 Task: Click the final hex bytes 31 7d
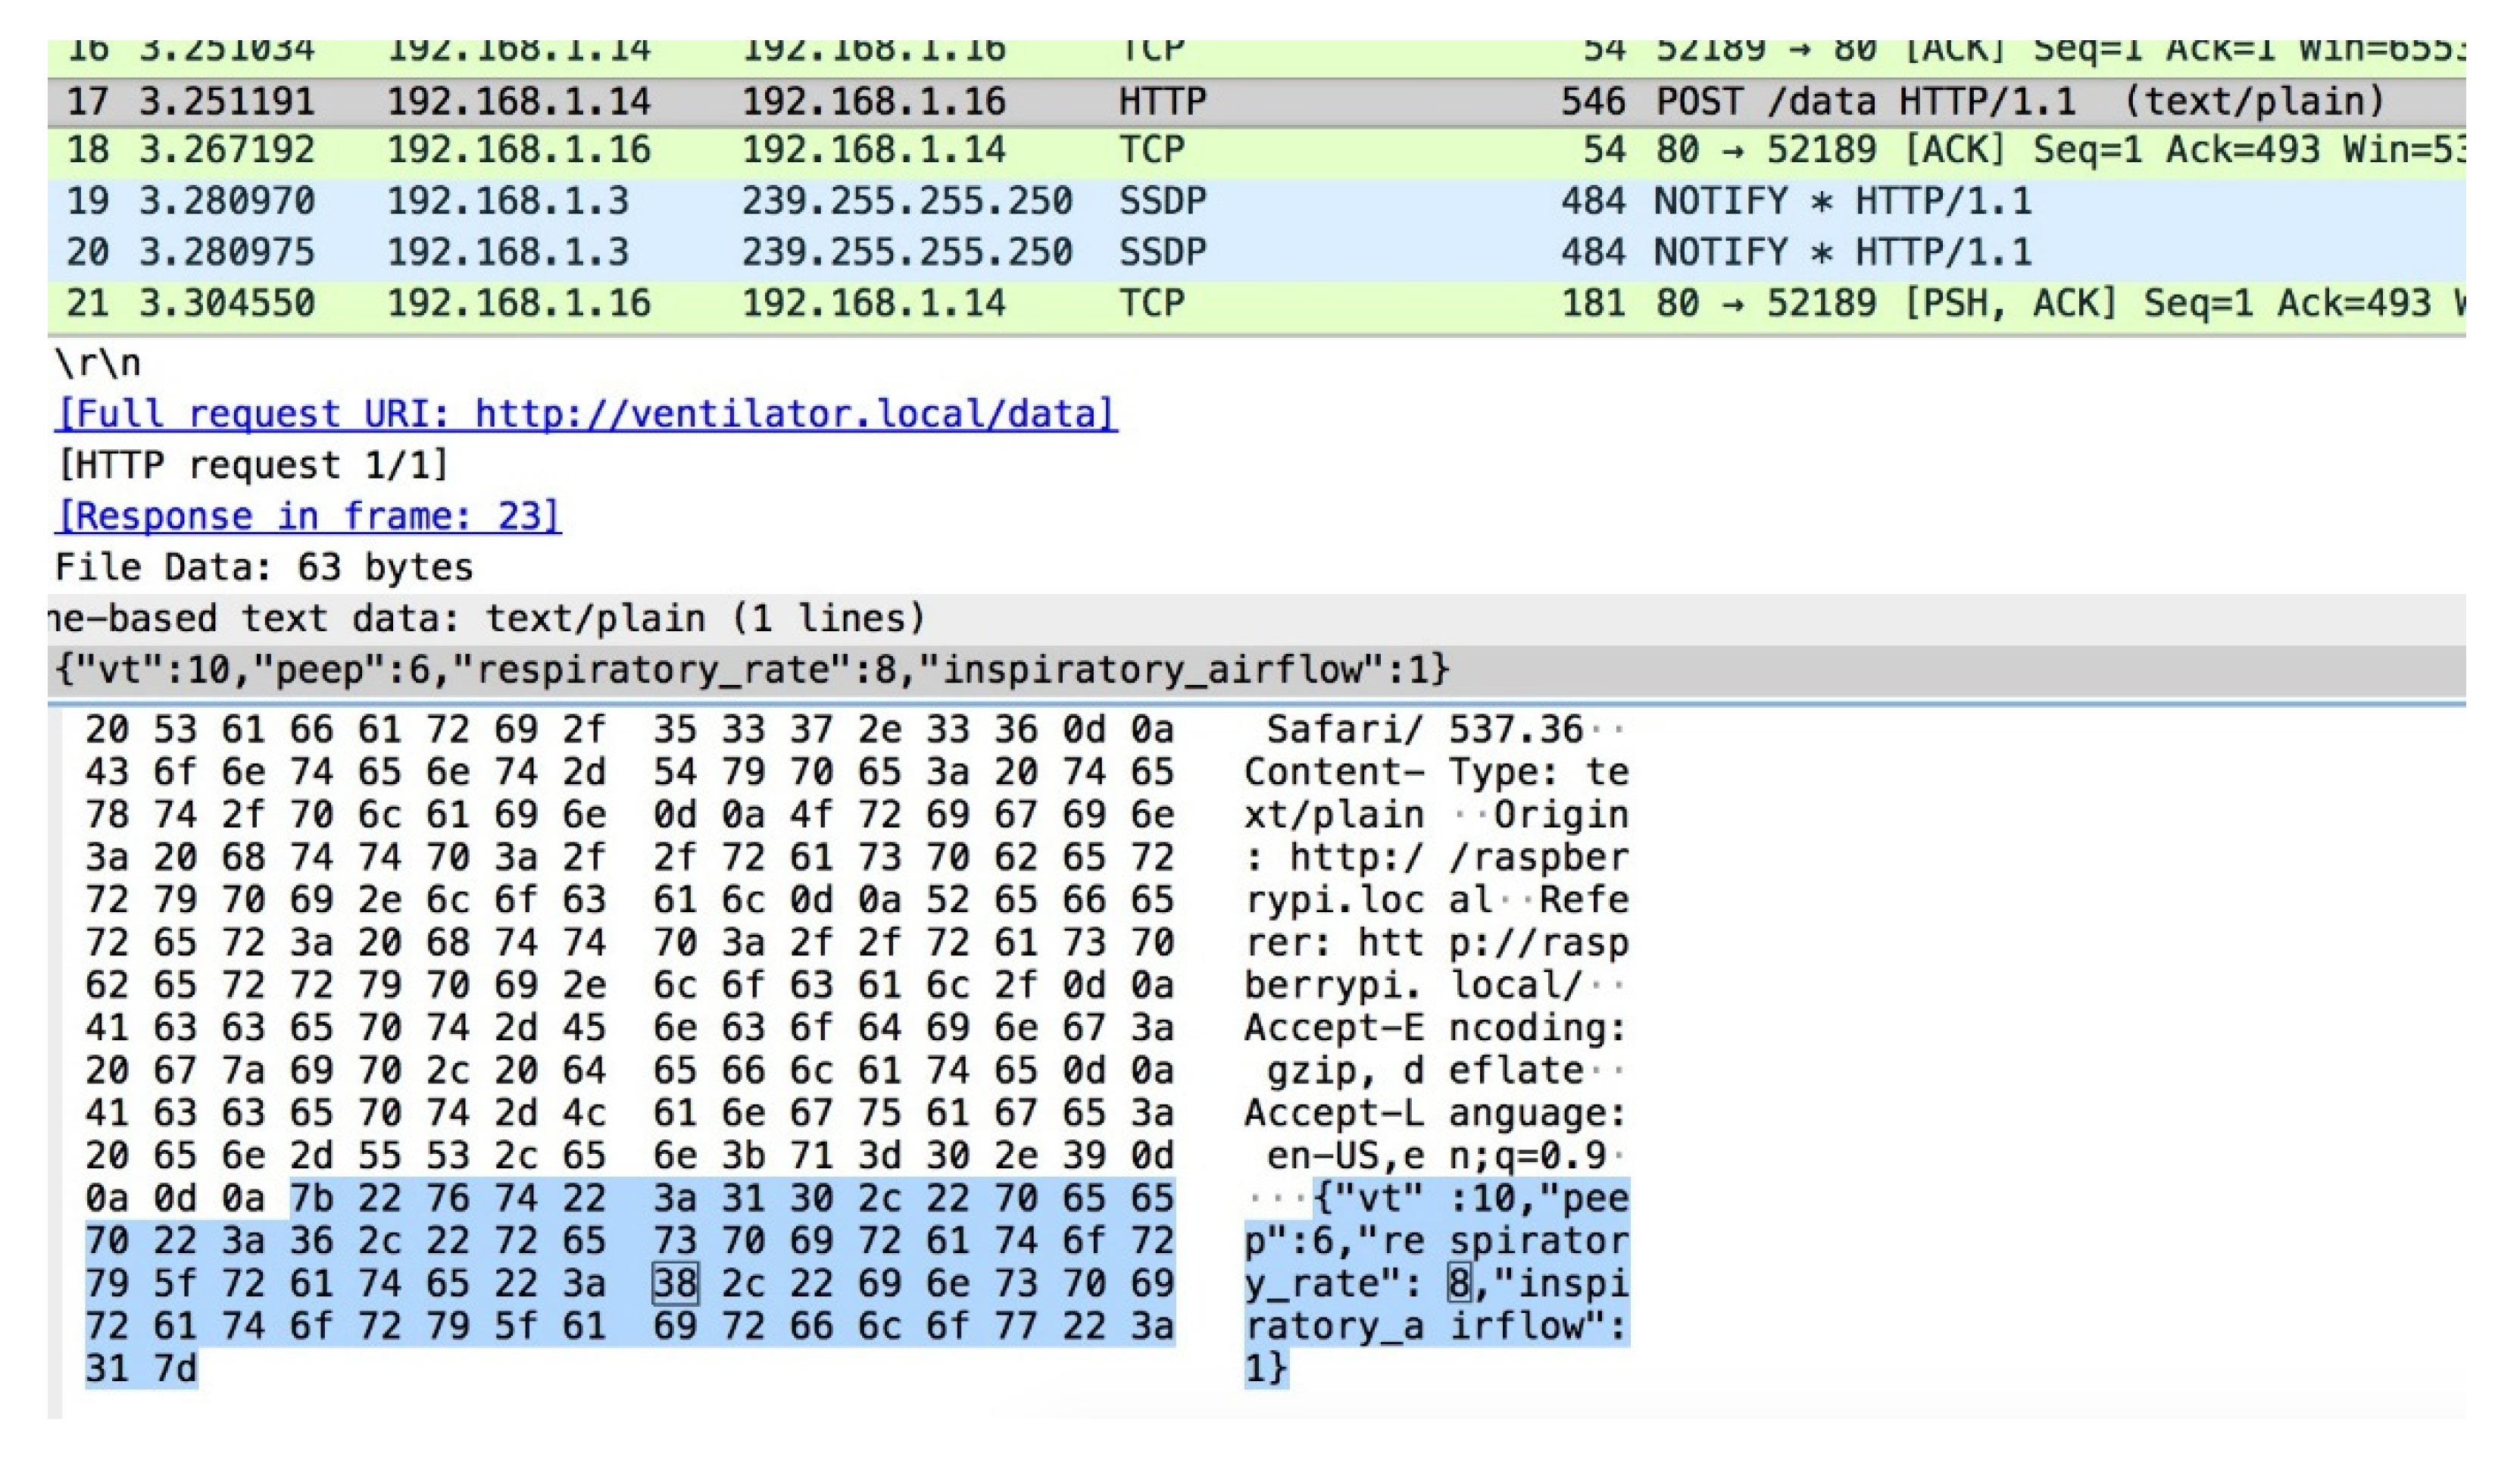pyautogui.click(x=141, y=1368)
